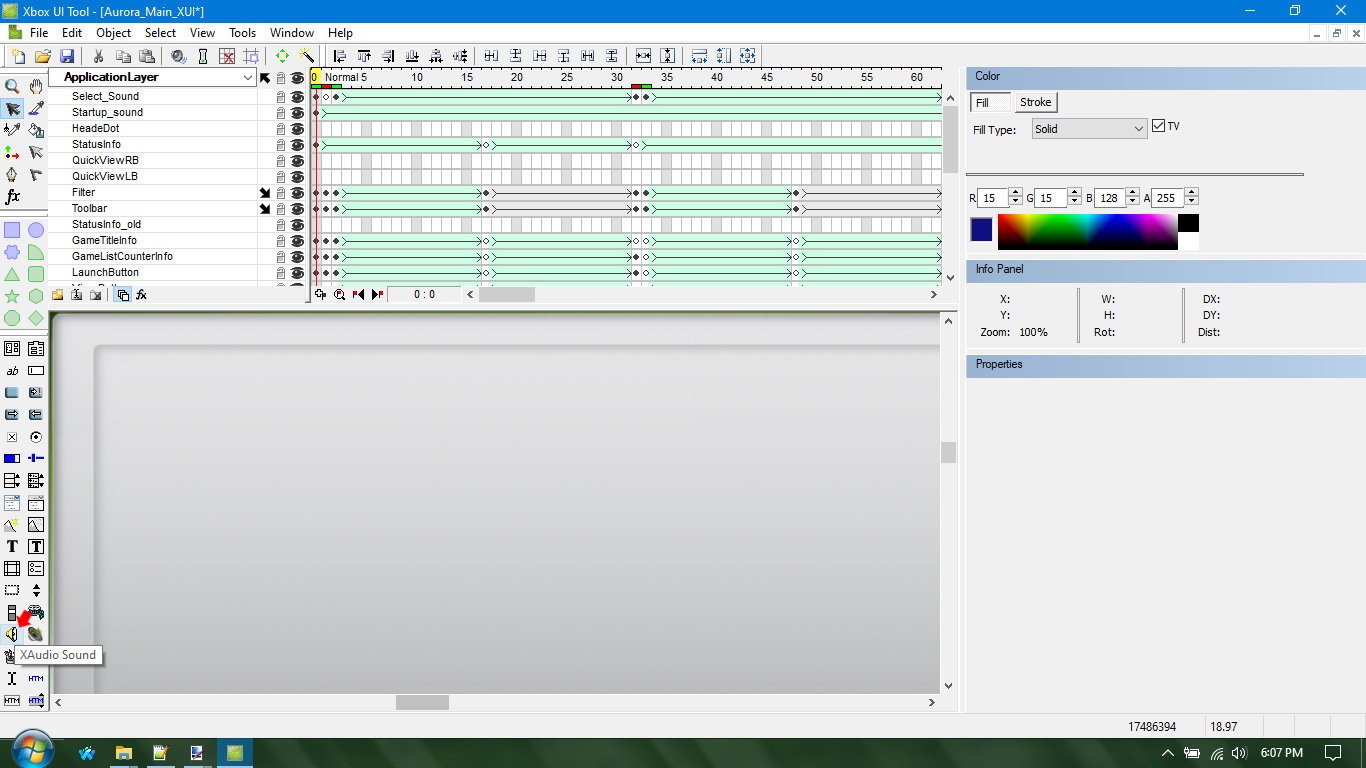Image resolution: width=1366 pixels, height=768 pixels.
Task: Choose the Paint Bucket tool
Action: [x=36, y=130]
